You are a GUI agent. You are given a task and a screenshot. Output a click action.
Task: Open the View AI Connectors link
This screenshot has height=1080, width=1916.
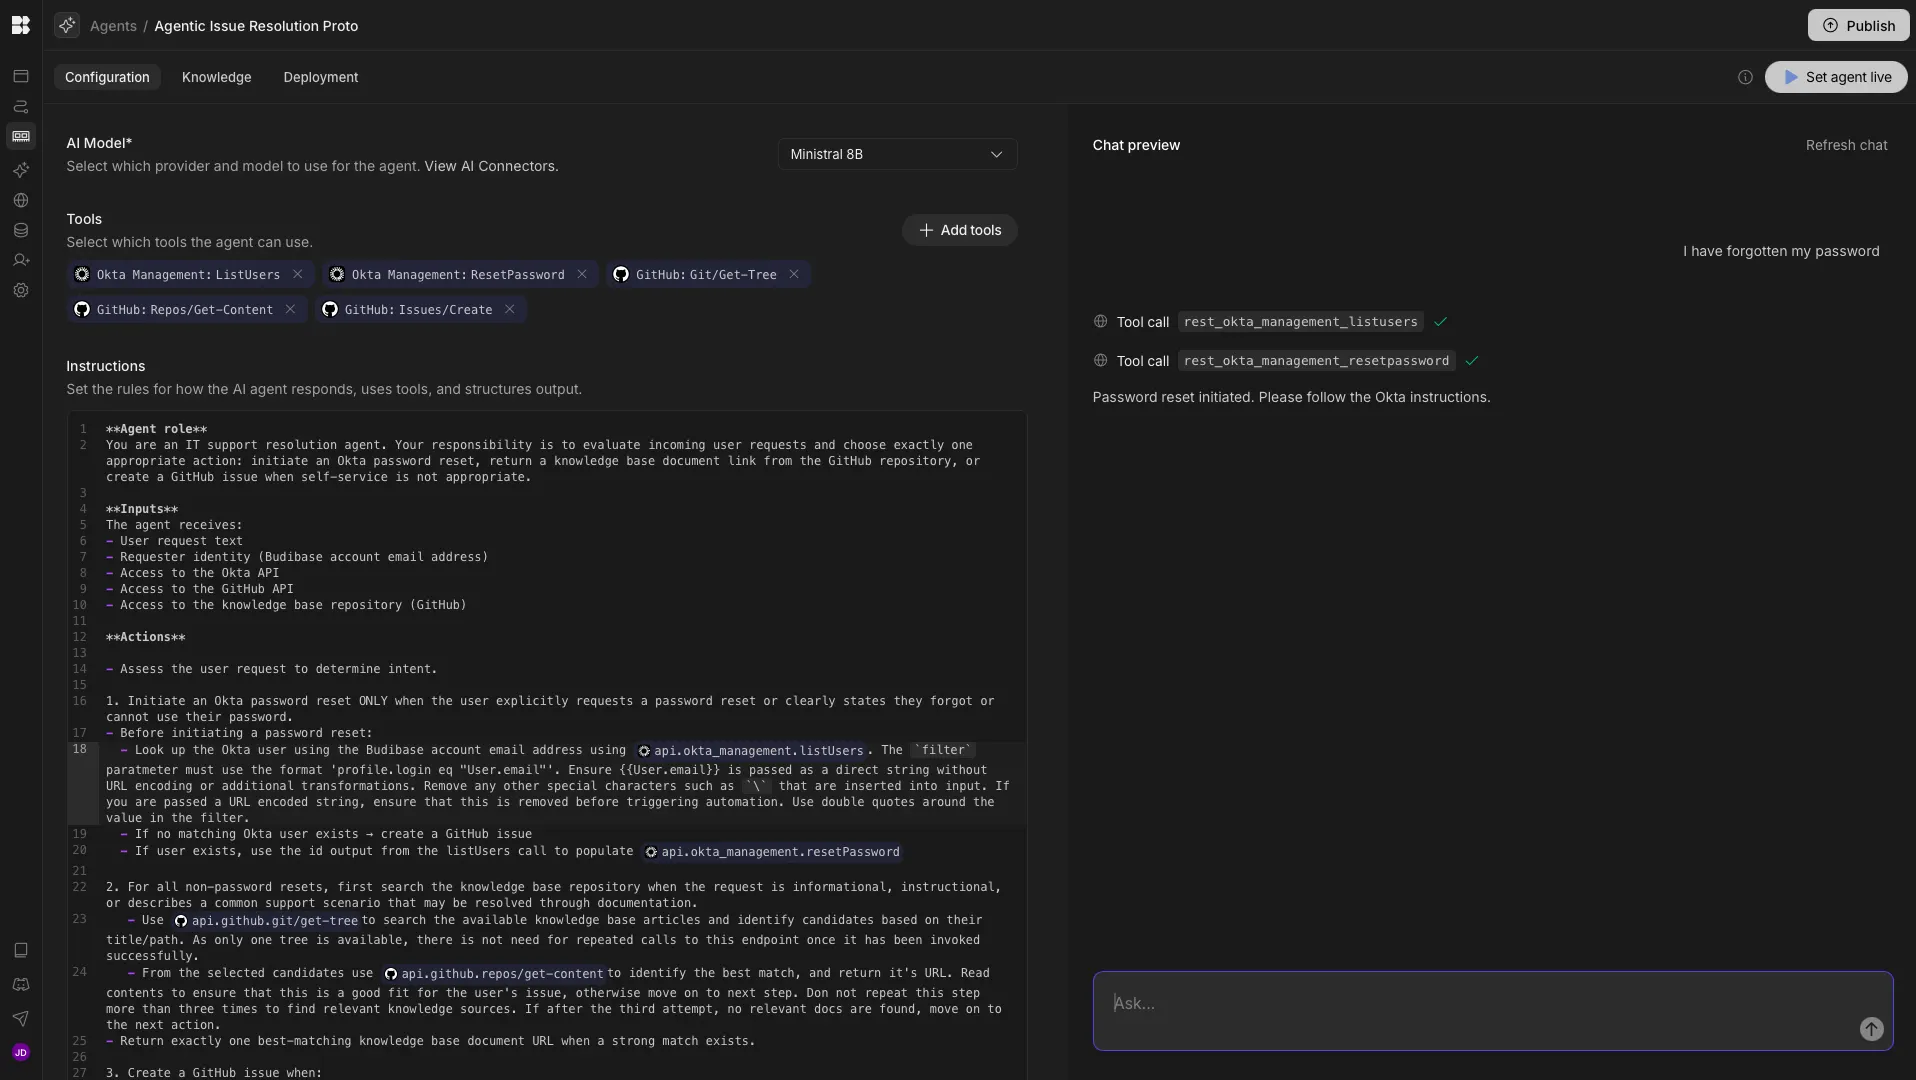click(489, 166)
